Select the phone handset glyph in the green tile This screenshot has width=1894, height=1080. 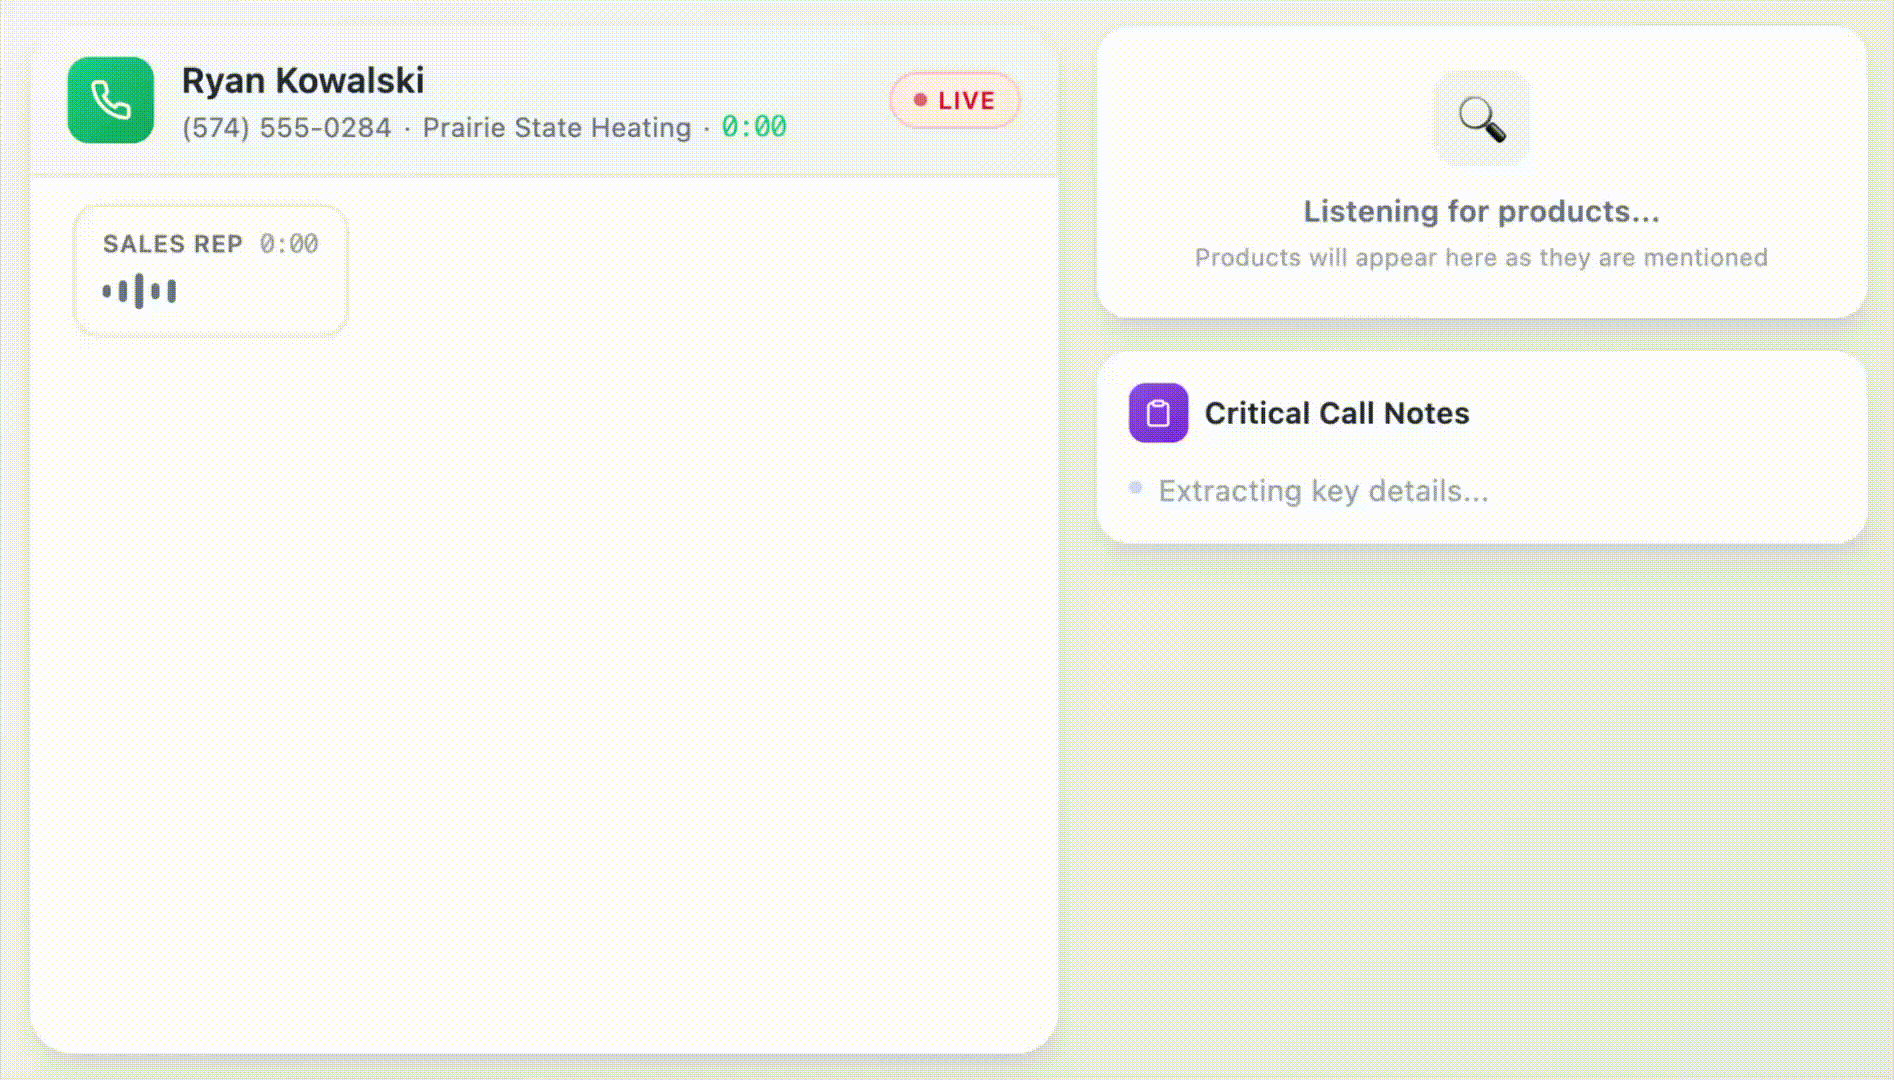coord(110,98)
